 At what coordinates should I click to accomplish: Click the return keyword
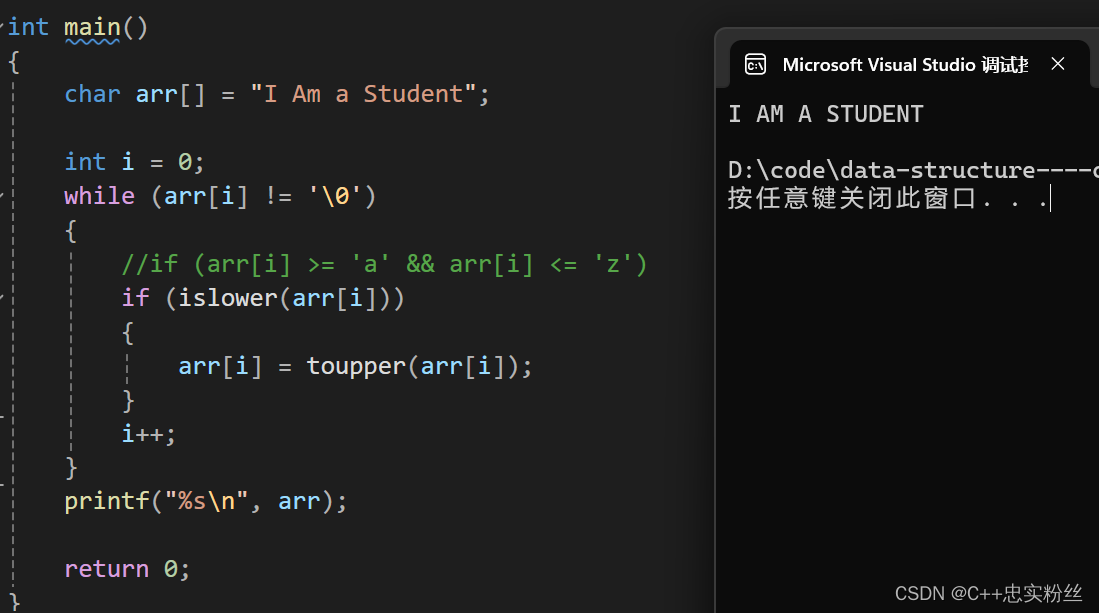click(107, 569)
